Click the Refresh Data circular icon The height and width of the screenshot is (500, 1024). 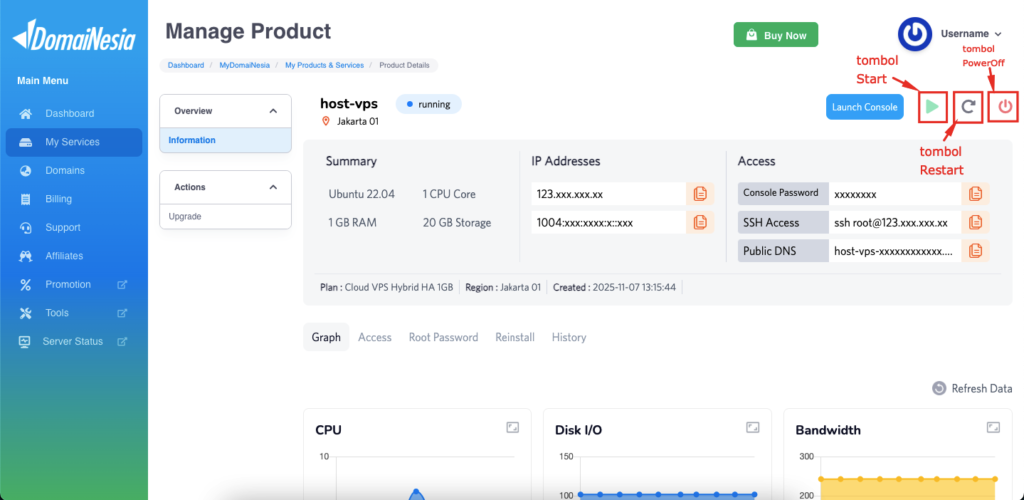[938, 388]
